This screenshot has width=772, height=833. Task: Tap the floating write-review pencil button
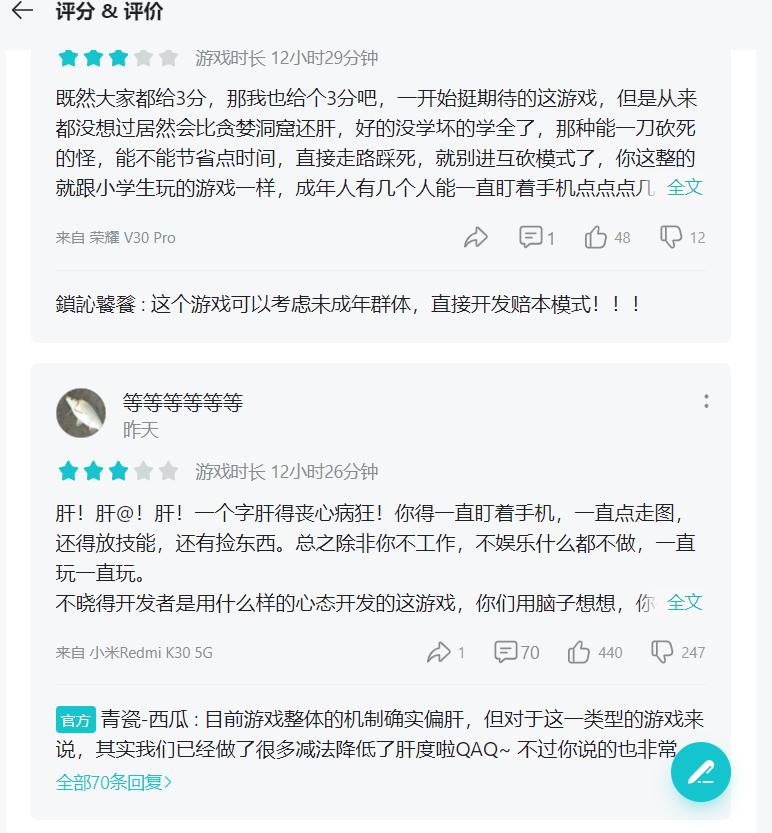pyautogui.click(x=700, y=771)
